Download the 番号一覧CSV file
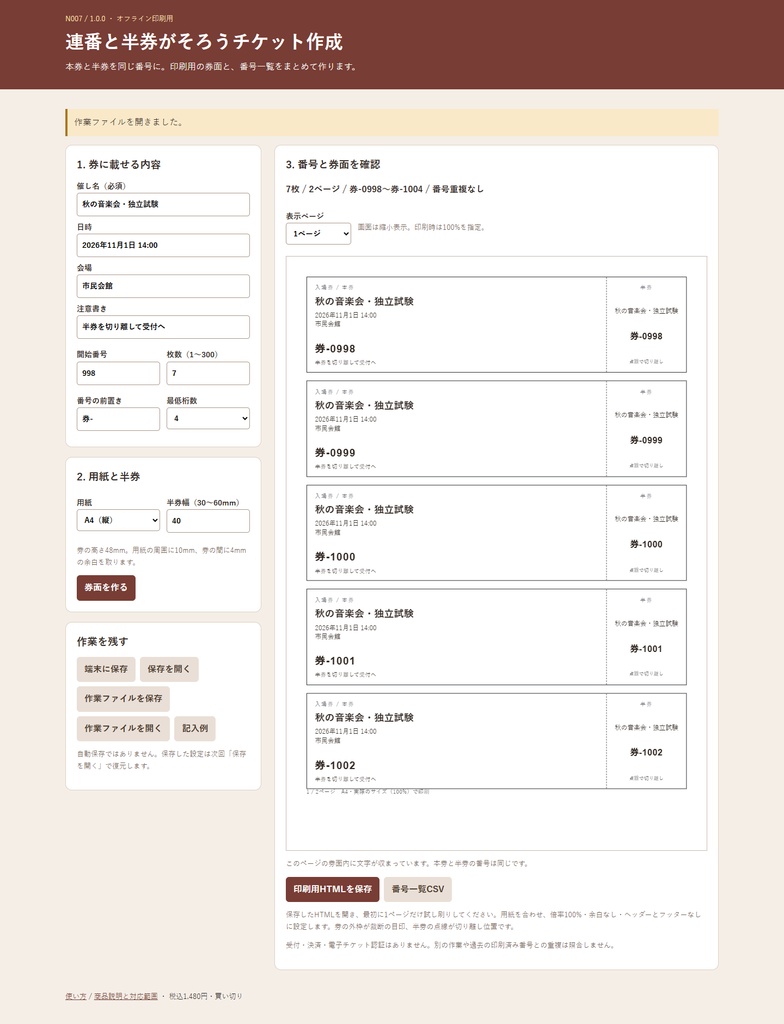This screenshot has width=784, height=1024. pyautogui.click(x=418, y=889)
